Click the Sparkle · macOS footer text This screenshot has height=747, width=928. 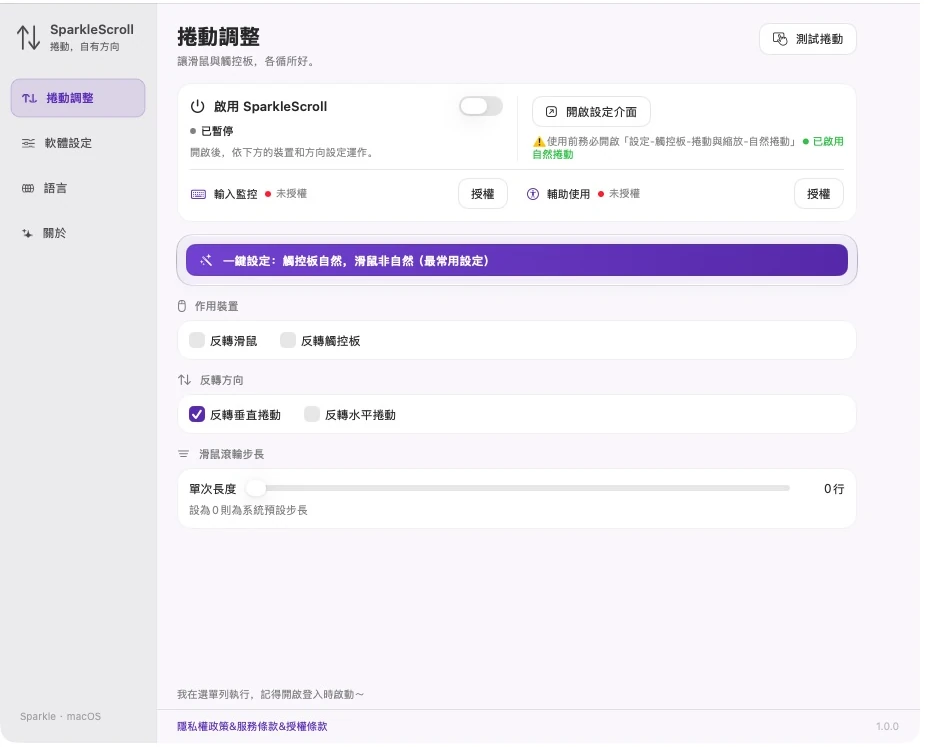(x=60, y=716)
